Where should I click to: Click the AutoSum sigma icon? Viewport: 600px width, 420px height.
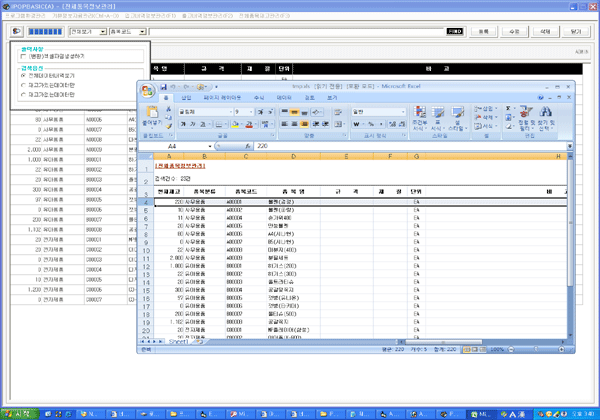point(508,109)
